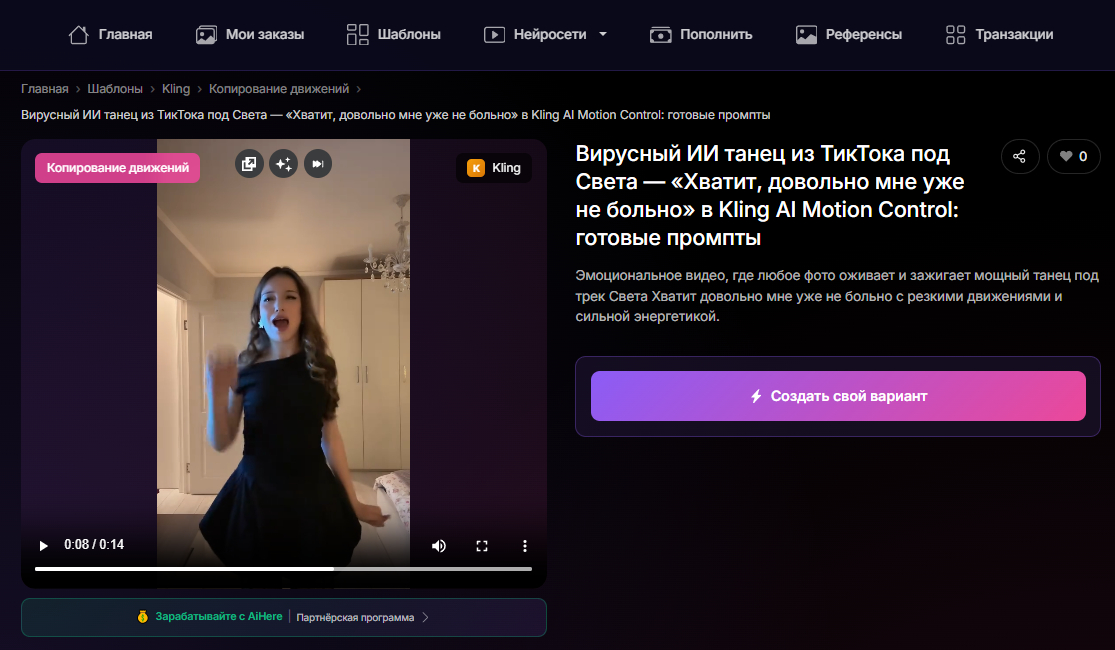Image resolution: width=1115 pixels, height=650 pixels.
Task: Click the grid icon beside Транзакции
Action: [956, 34]
